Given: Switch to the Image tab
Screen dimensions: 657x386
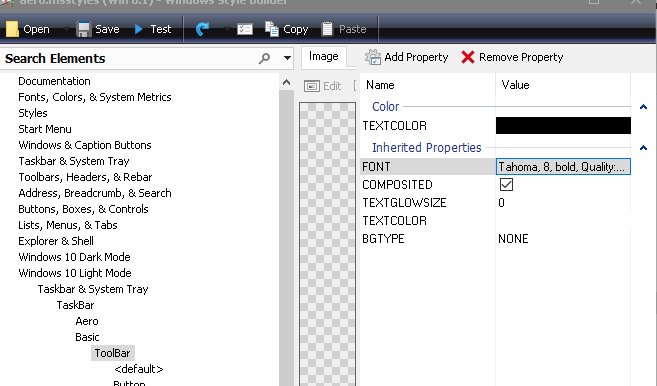Looking at the screenshot, I should click(323, 57).
